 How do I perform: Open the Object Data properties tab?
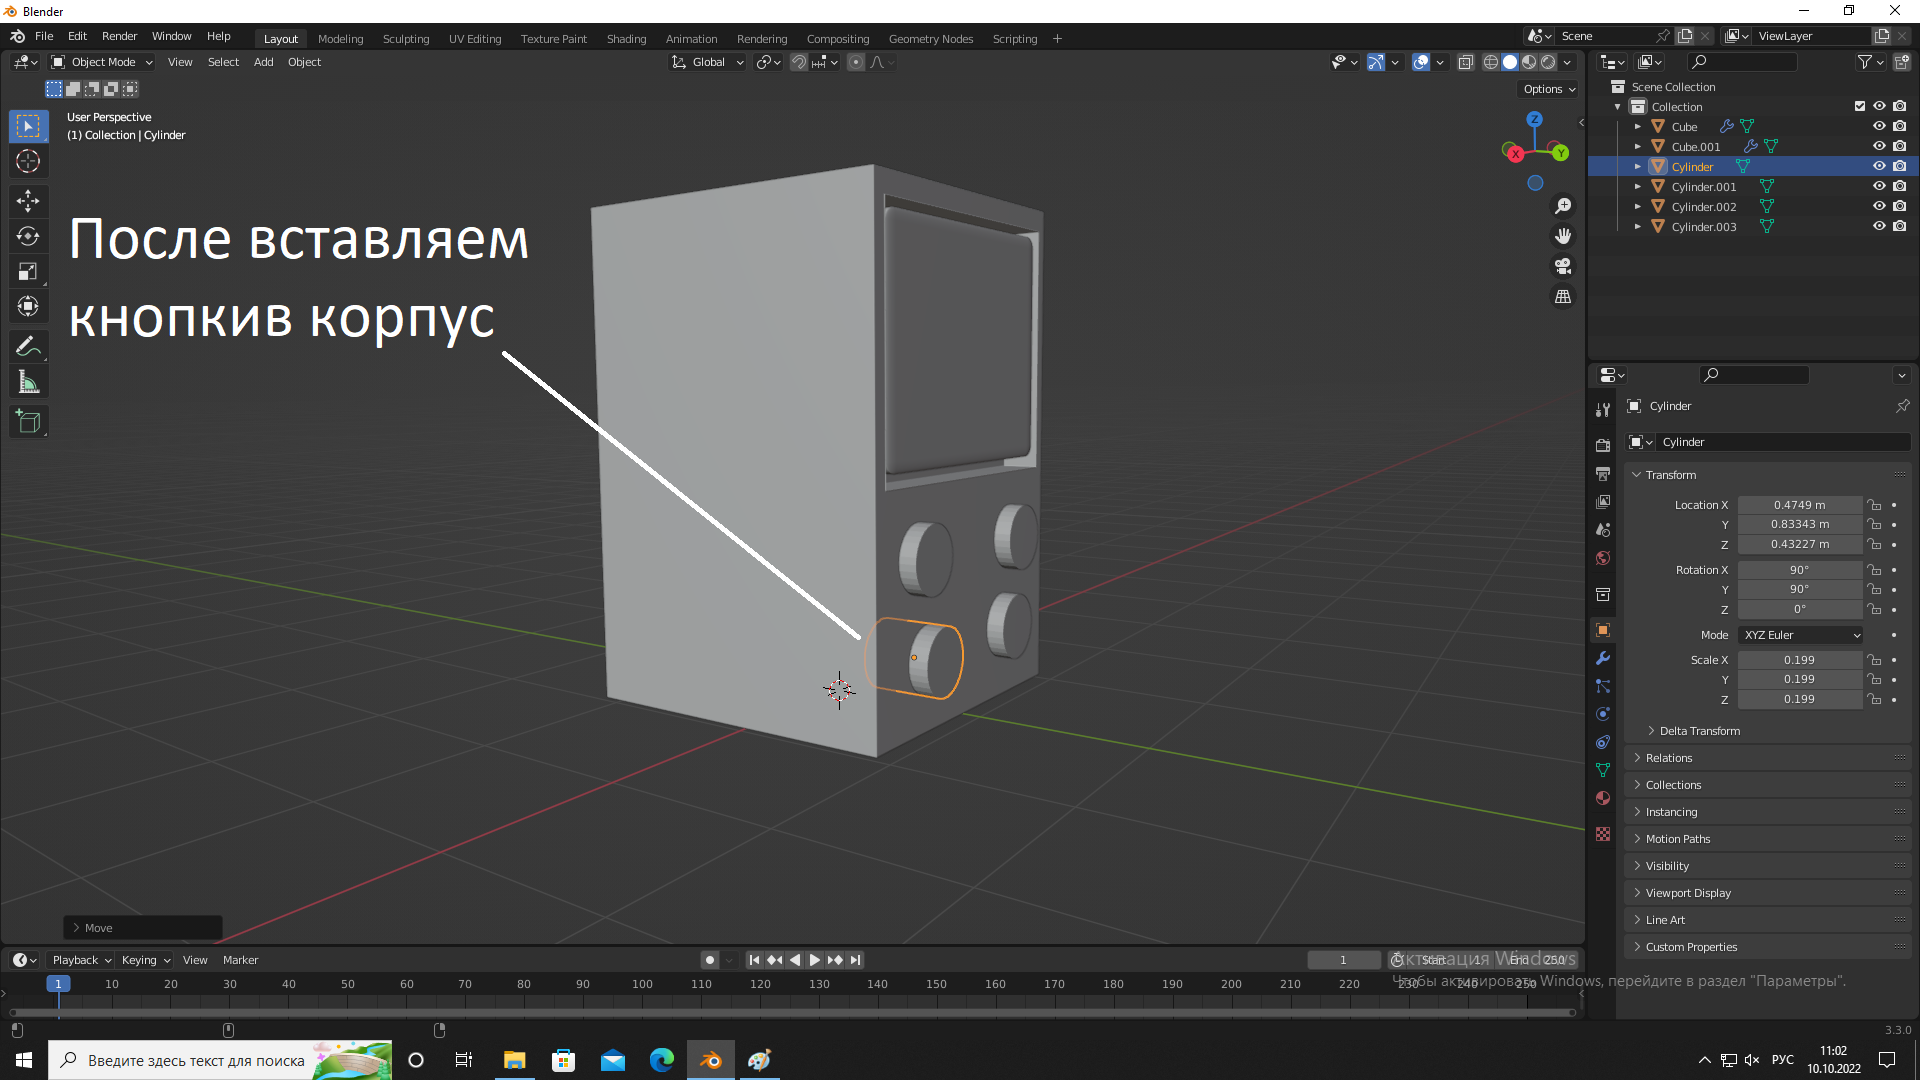(1603, 770)
